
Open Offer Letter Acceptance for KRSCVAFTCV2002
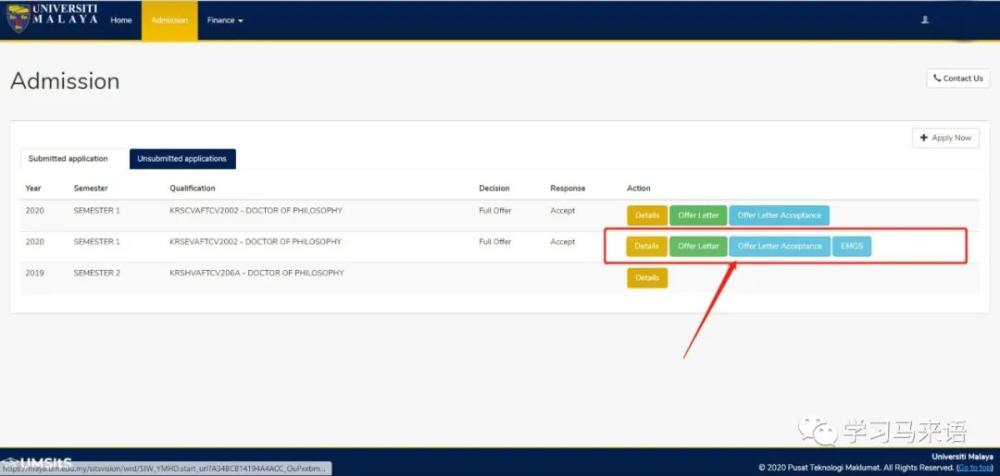tap(779, 215)
